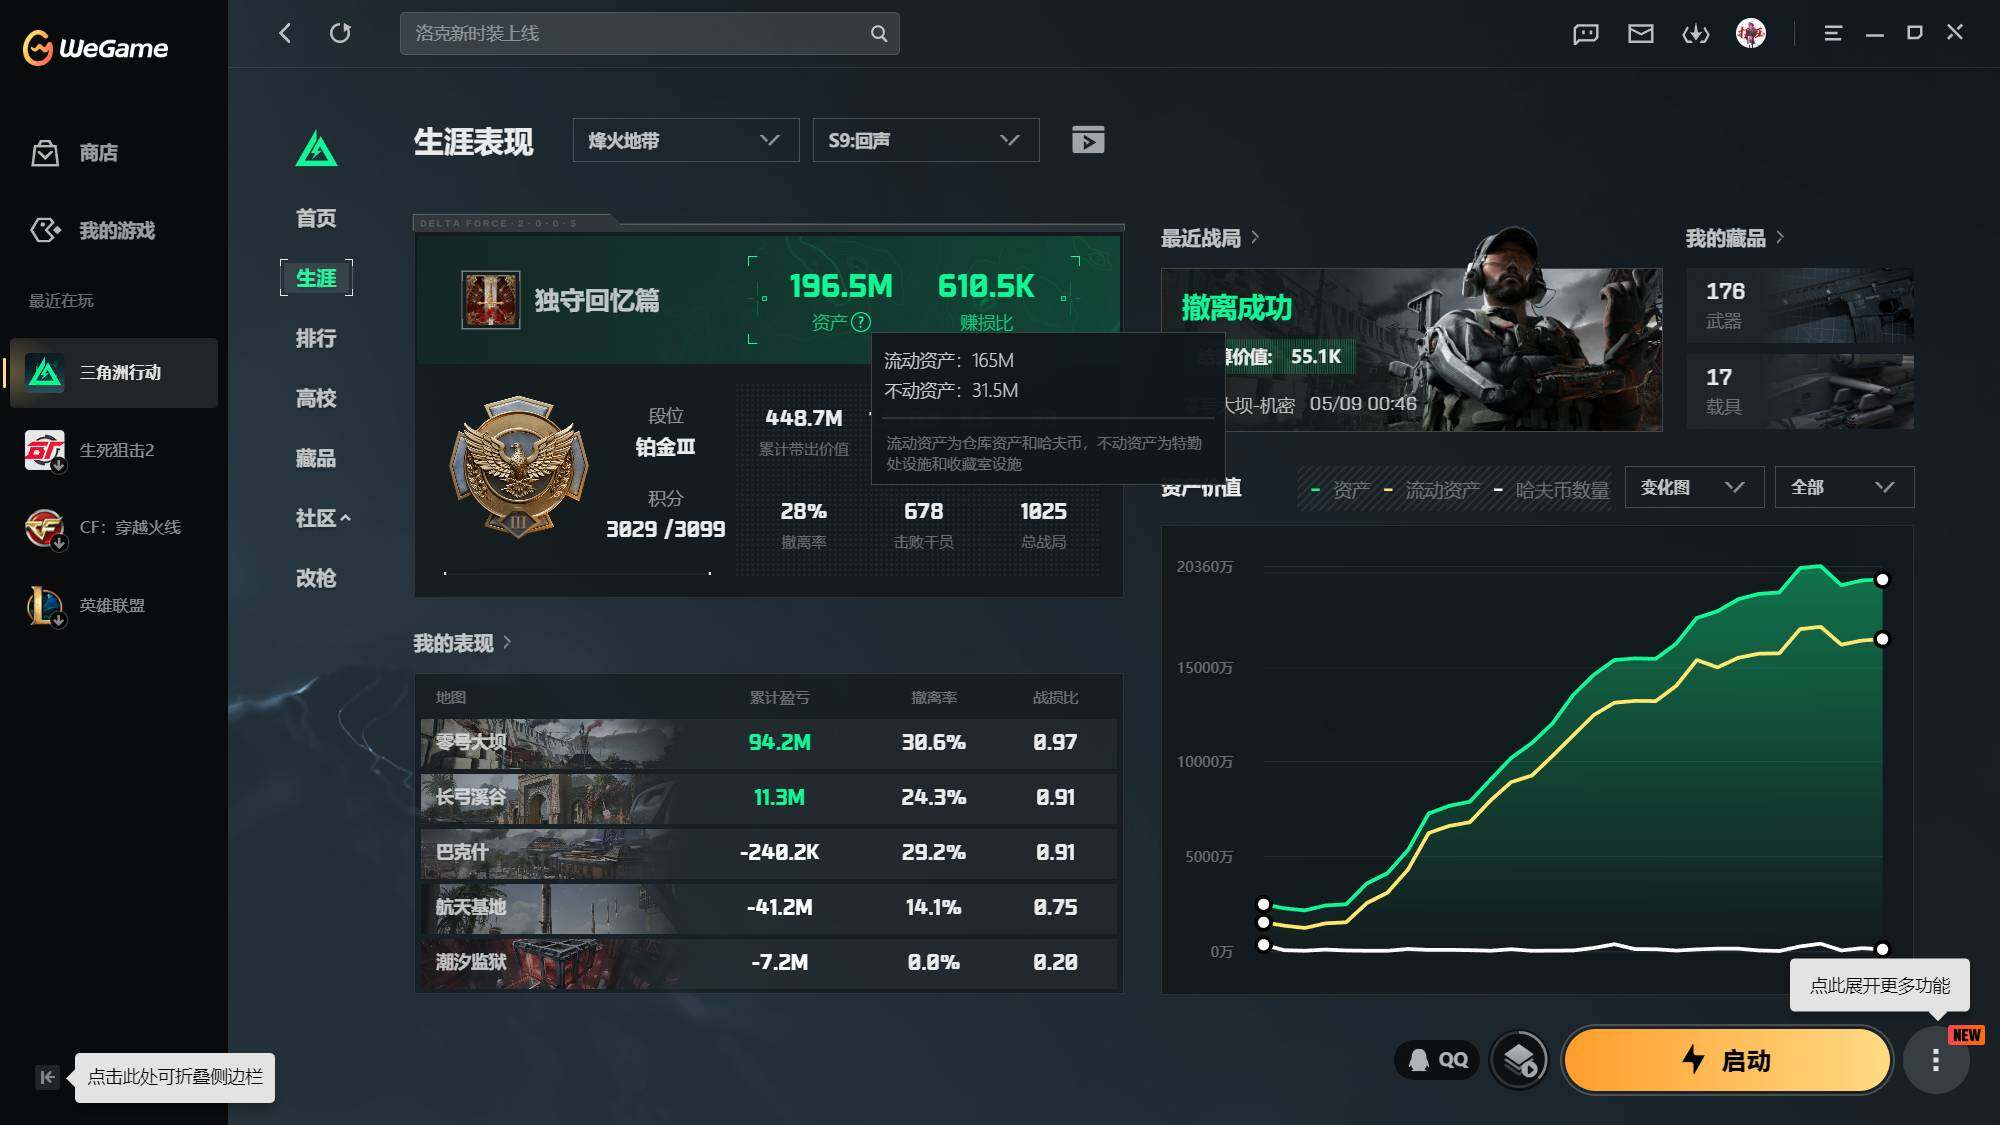The image size is (2000, 1125).
Task: Click the 撤离率 column header in table
Action: 934,697
